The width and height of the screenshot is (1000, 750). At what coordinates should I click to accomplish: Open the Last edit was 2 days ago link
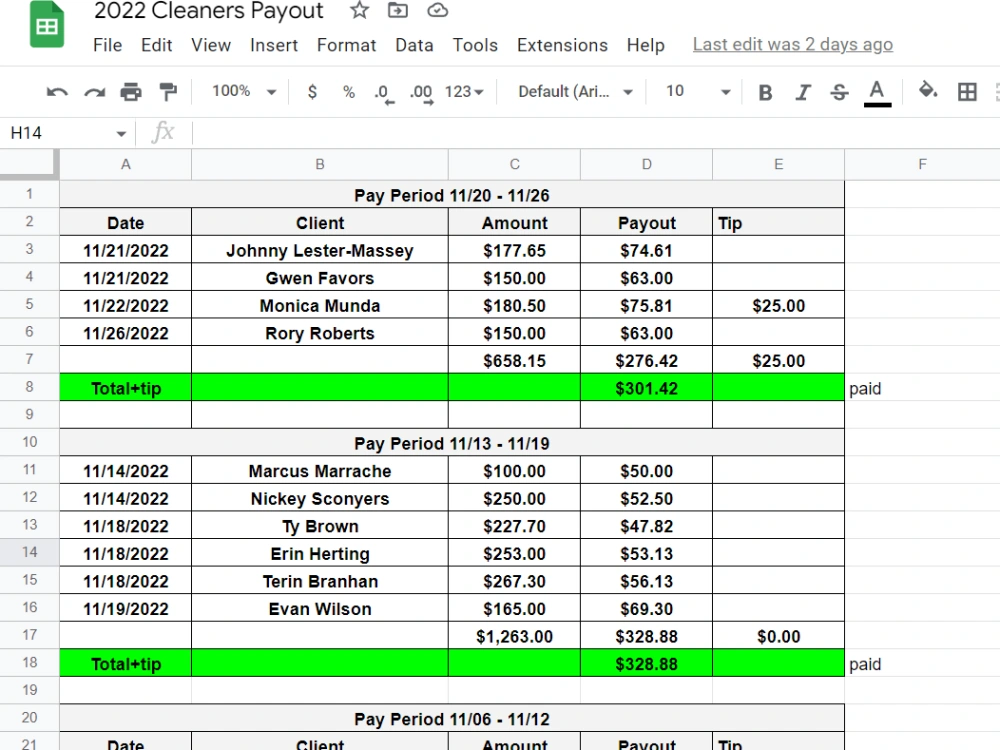(x=793, y=45)
